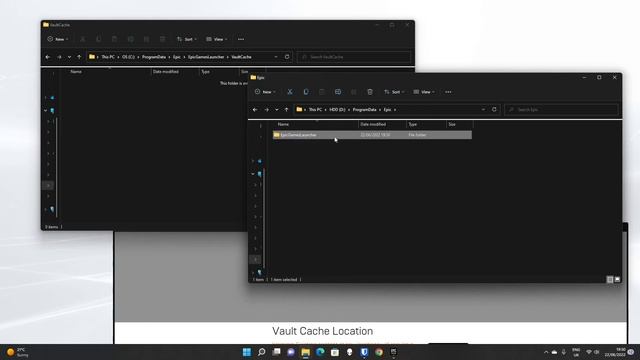Go forward in the Epic window
The width and height of the screenshot is (640, 360).
pos(267,109)
